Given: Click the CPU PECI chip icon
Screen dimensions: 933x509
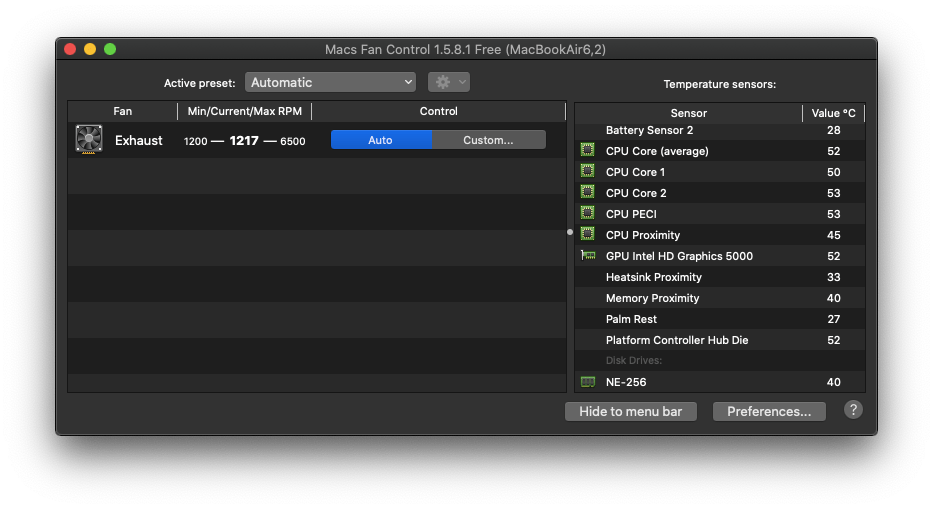Looking at the screenshot, I should click(x=587, y=213).
